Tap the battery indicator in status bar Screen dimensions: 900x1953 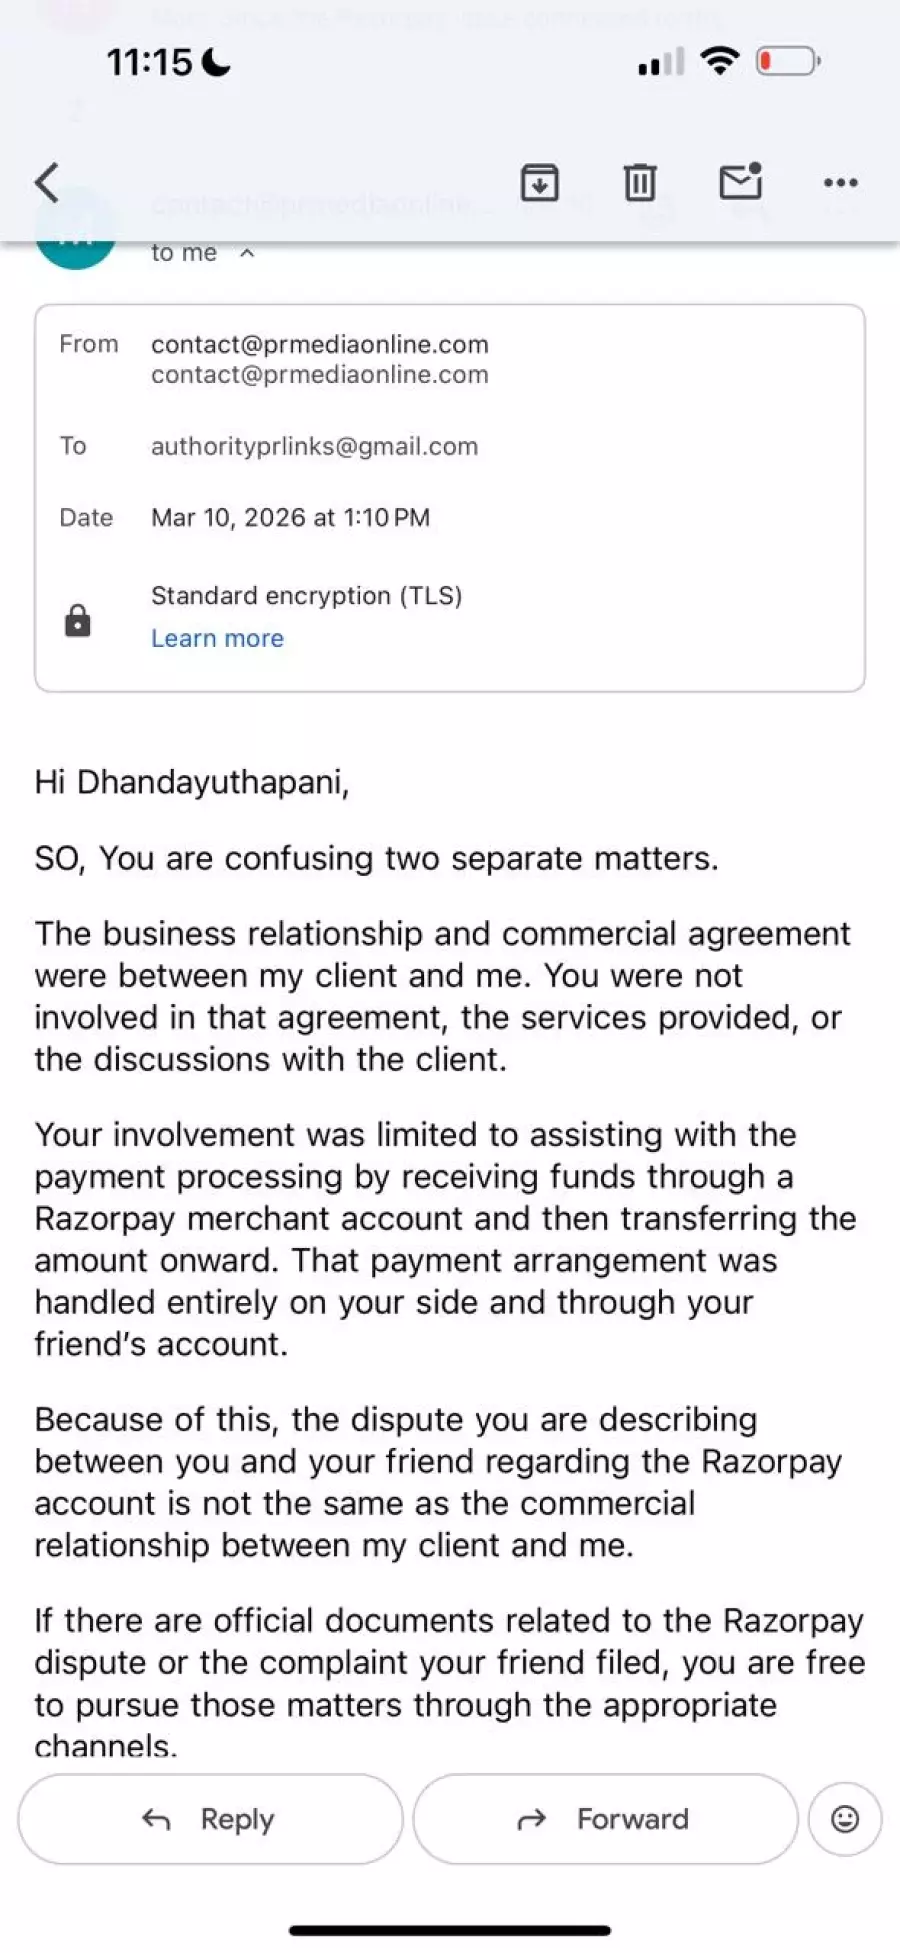(x=788, y=62)
